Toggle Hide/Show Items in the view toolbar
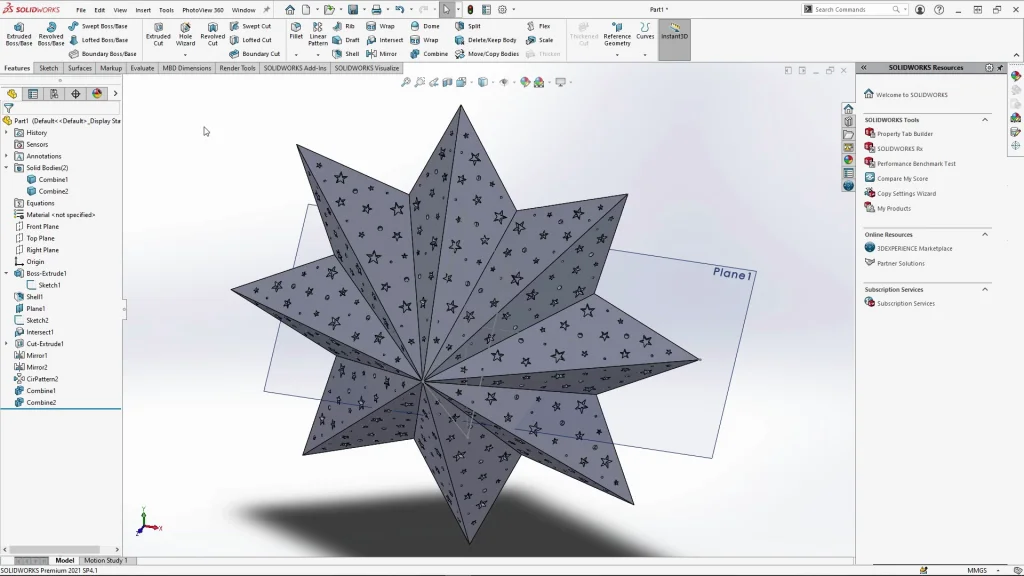This screenshot has width=1024, height=576. point(505,82)
